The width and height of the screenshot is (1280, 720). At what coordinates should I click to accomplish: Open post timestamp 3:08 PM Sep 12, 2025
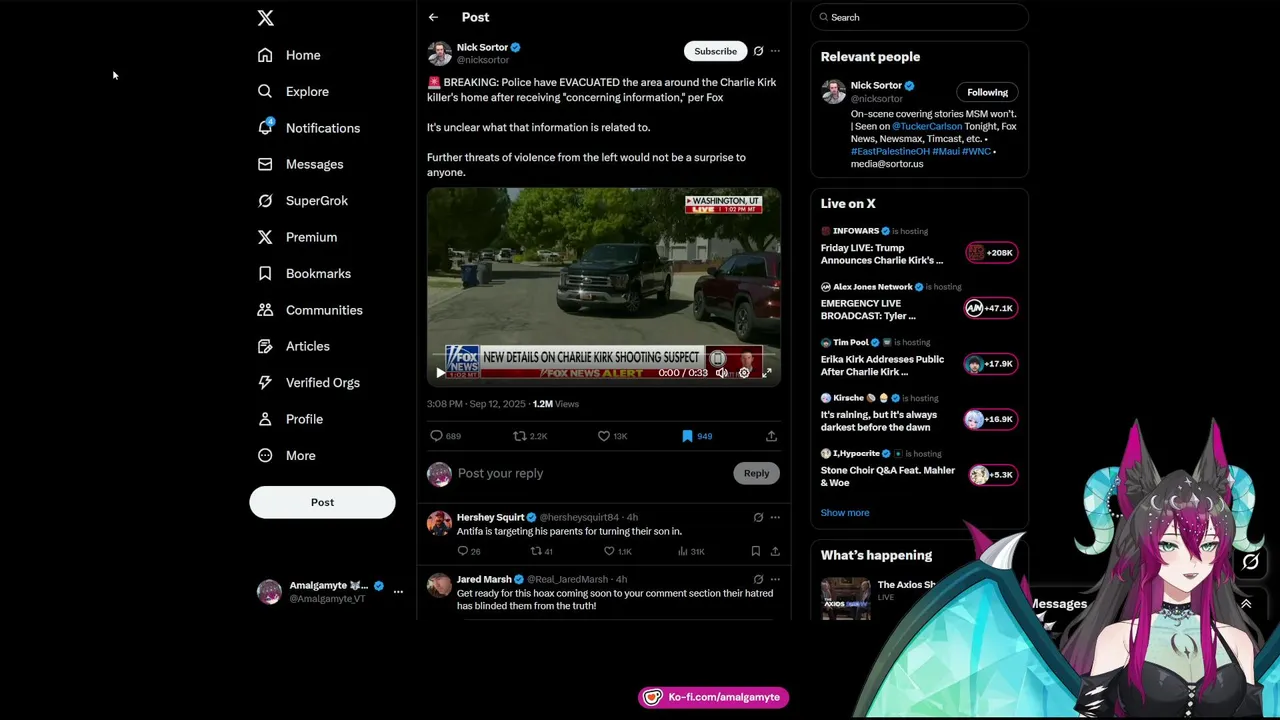tap(476, 404)
